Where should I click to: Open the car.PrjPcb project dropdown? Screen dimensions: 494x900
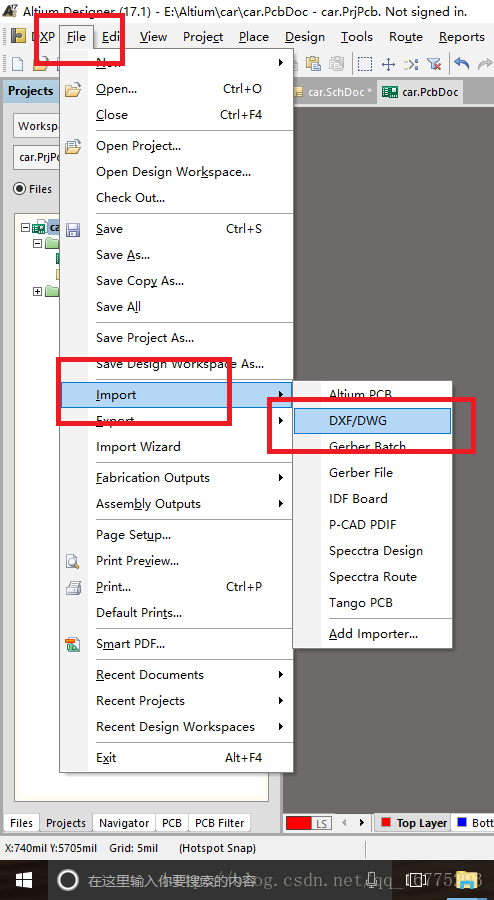pyautogui.click(x=37, y=157)
